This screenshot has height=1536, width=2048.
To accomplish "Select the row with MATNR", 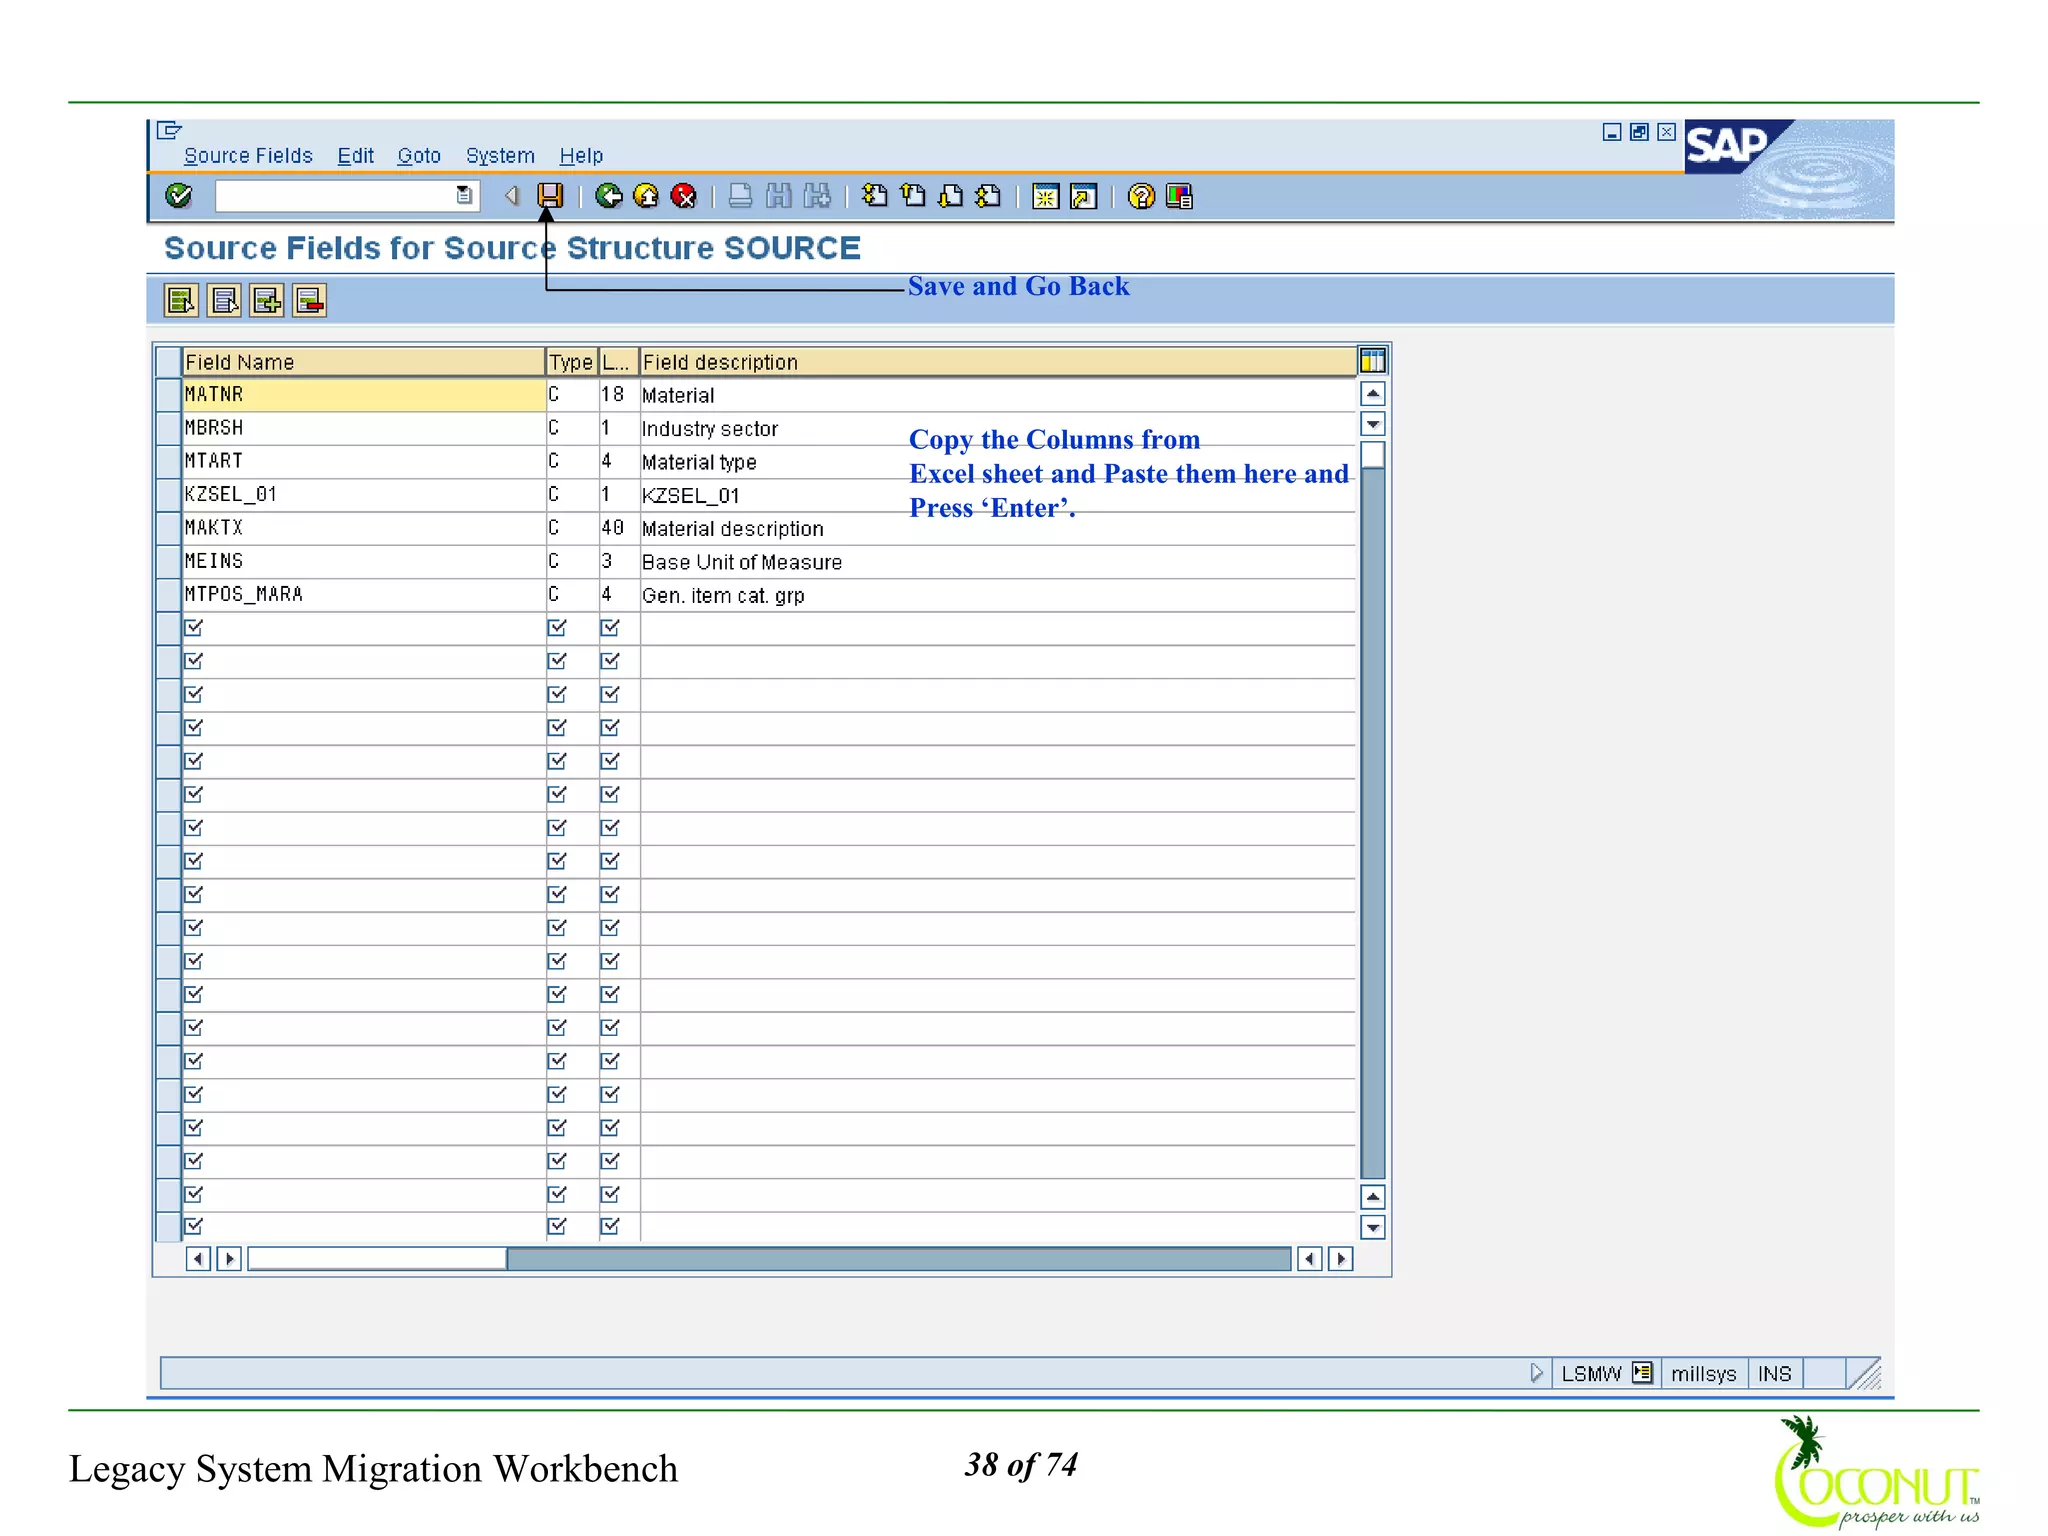I will point(168,395).
